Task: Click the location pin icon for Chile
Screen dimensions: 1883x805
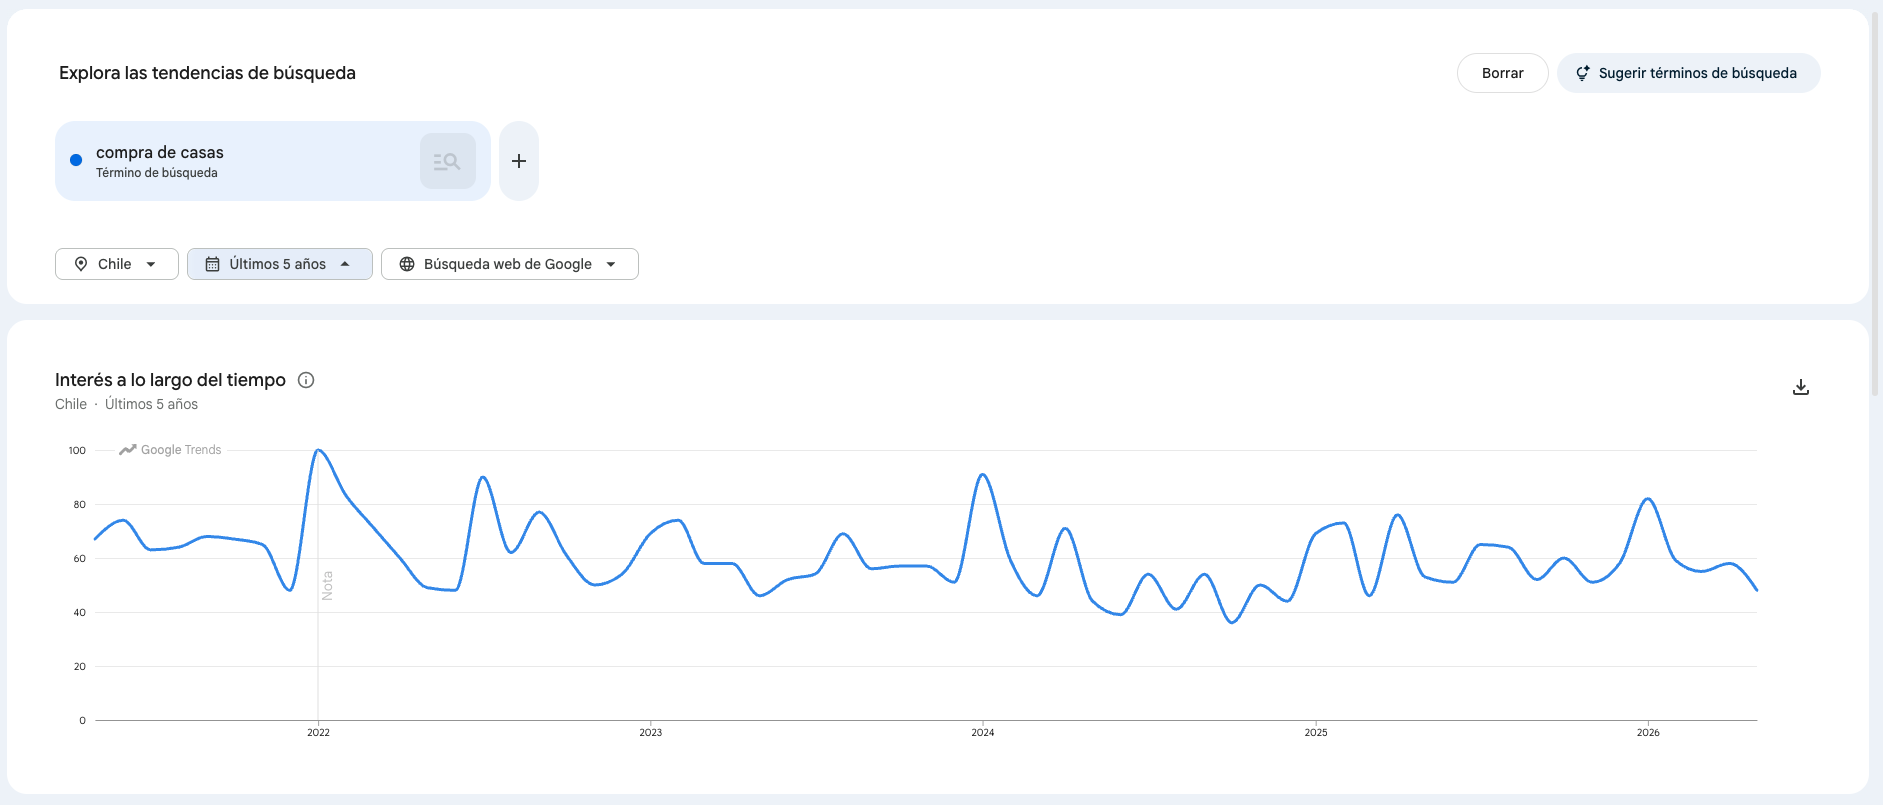Action: click(81, 264)
